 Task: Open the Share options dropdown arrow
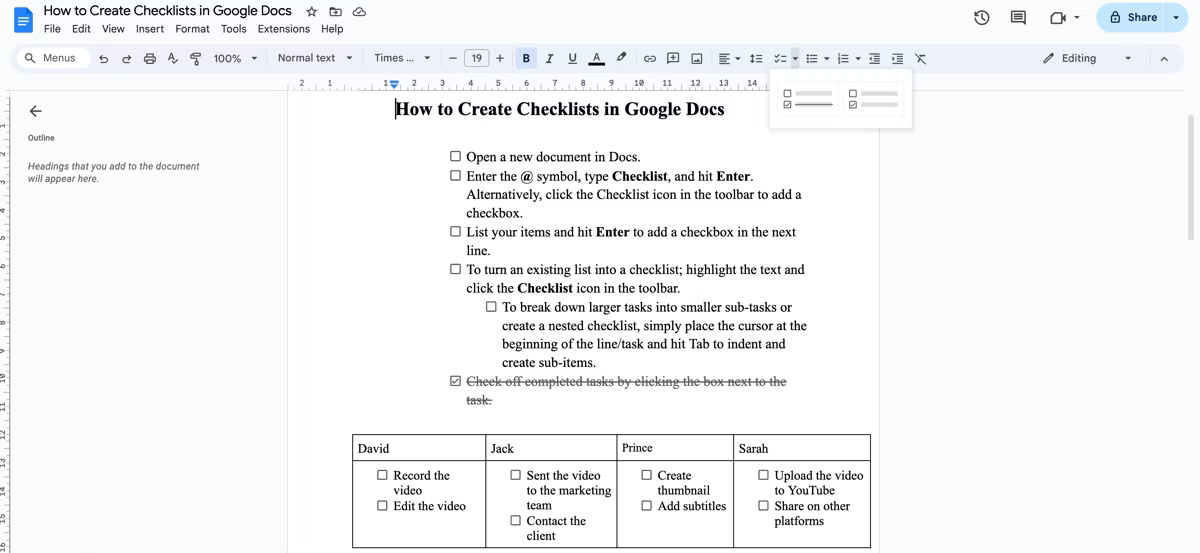pyautogui.click(x=1176, y=17)
